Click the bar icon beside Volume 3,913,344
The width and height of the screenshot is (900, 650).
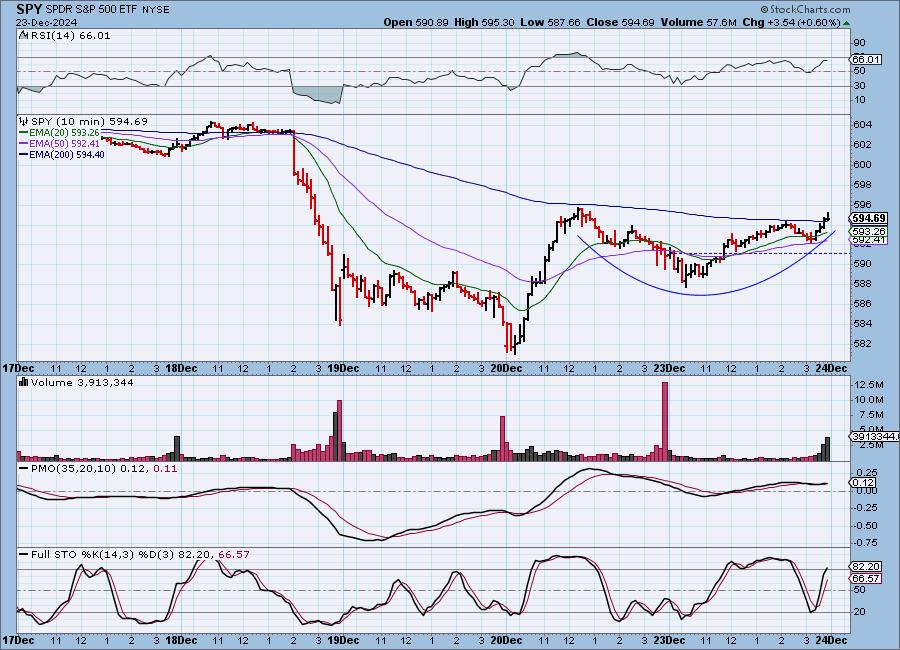[x=24, y=382]
